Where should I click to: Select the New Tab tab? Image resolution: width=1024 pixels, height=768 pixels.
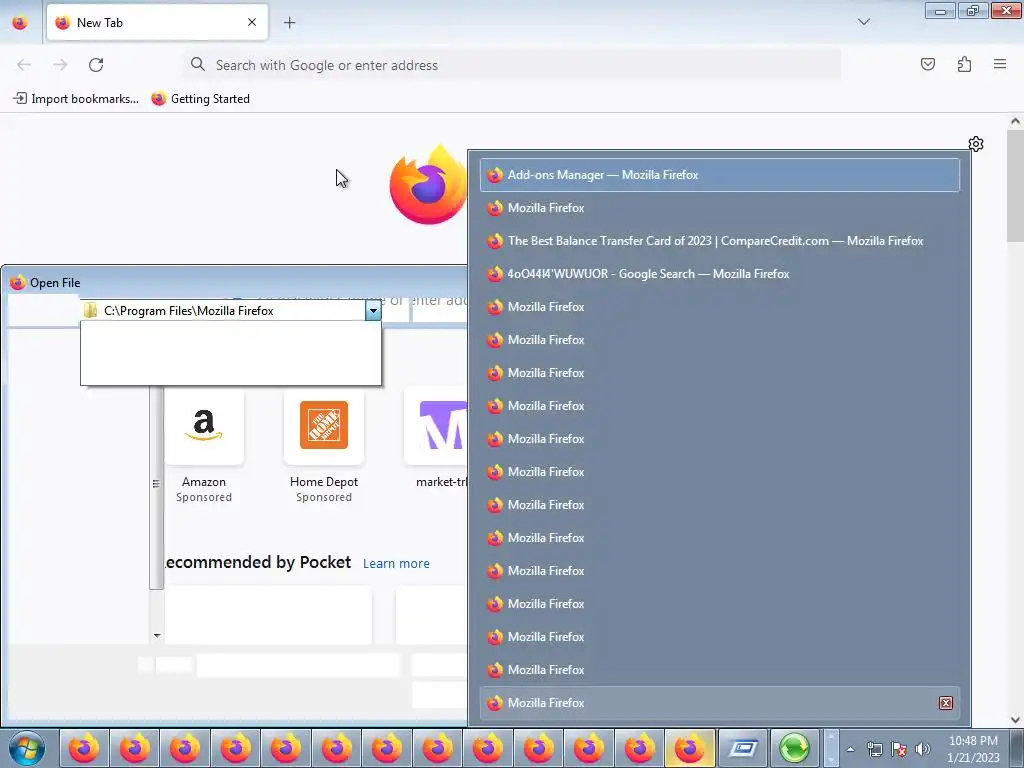157,22
